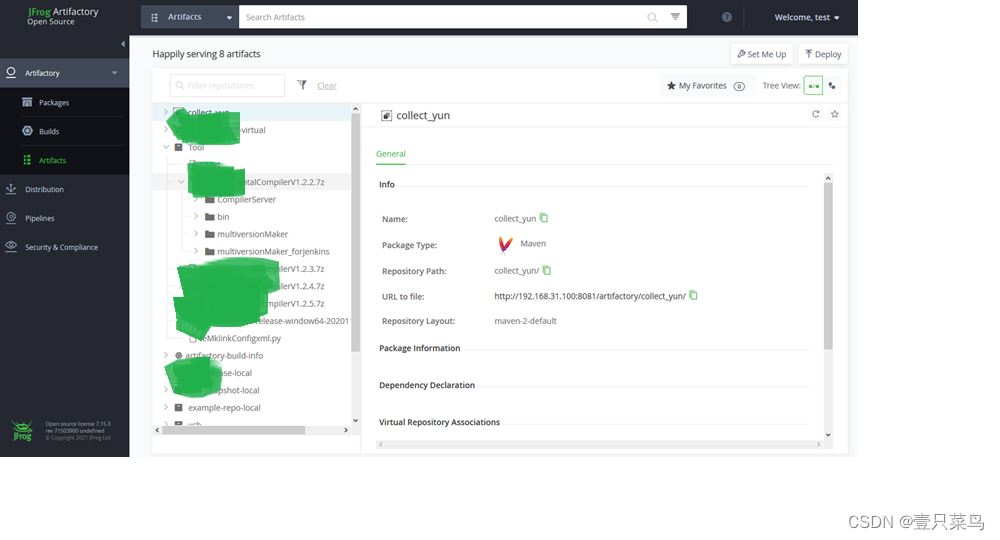Collapse the Tool repository tree node
This screenshot has width=1000, height=540.
click(166, 147)
